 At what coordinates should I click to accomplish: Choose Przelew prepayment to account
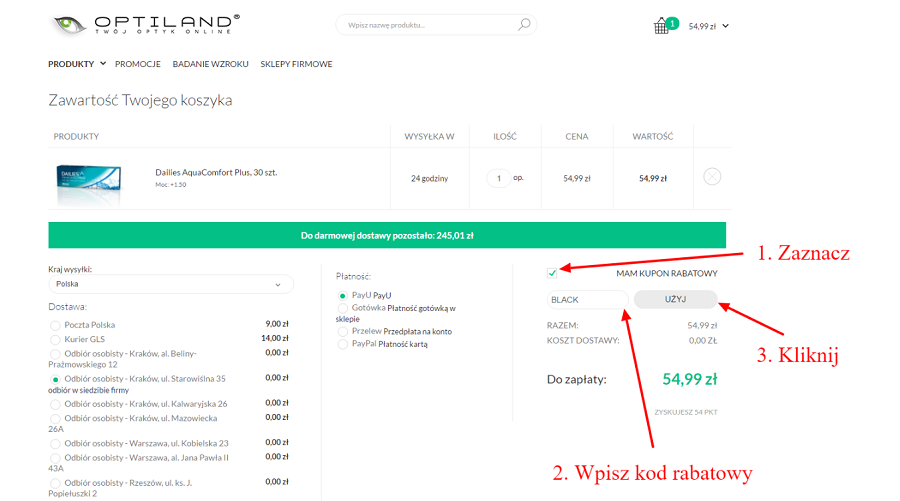[343, 332]
